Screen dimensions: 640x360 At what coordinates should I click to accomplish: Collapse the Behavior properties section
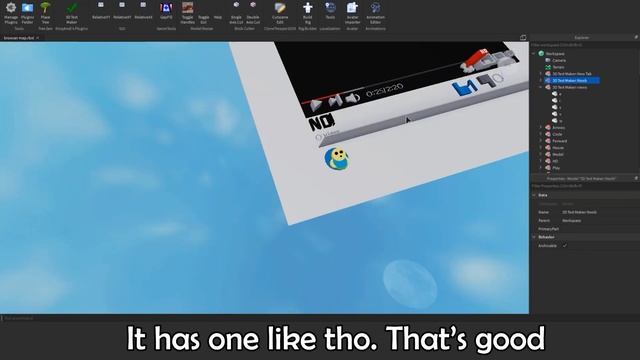534,237
